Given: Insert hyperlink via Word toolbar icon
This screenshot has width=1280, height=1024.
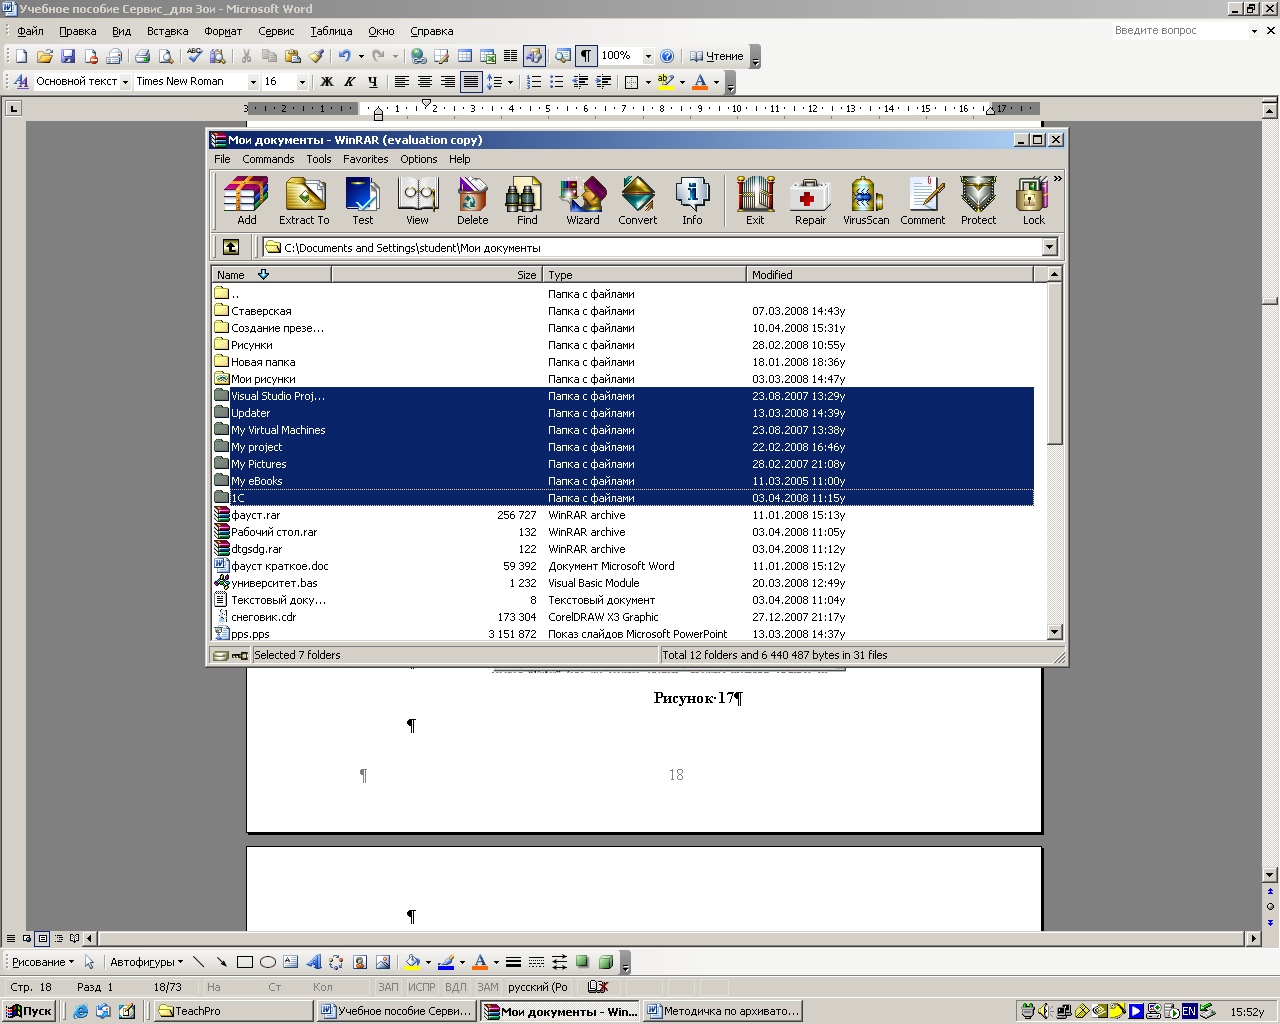Looking at the screenshot, I should click(419, 56).
